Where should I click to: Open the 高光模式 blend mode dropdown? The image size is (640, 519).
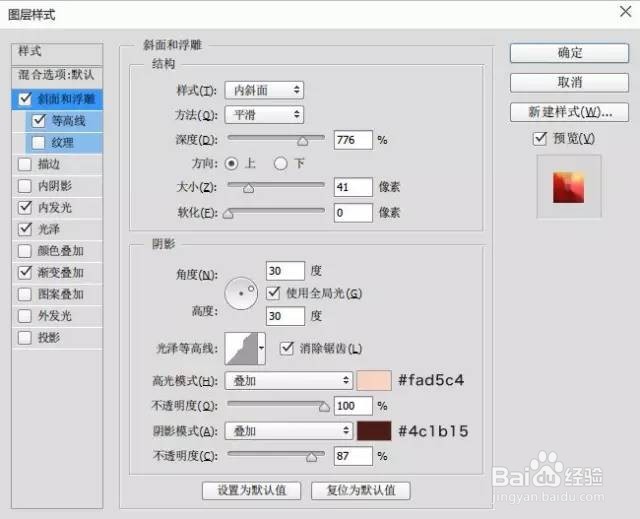289,381
